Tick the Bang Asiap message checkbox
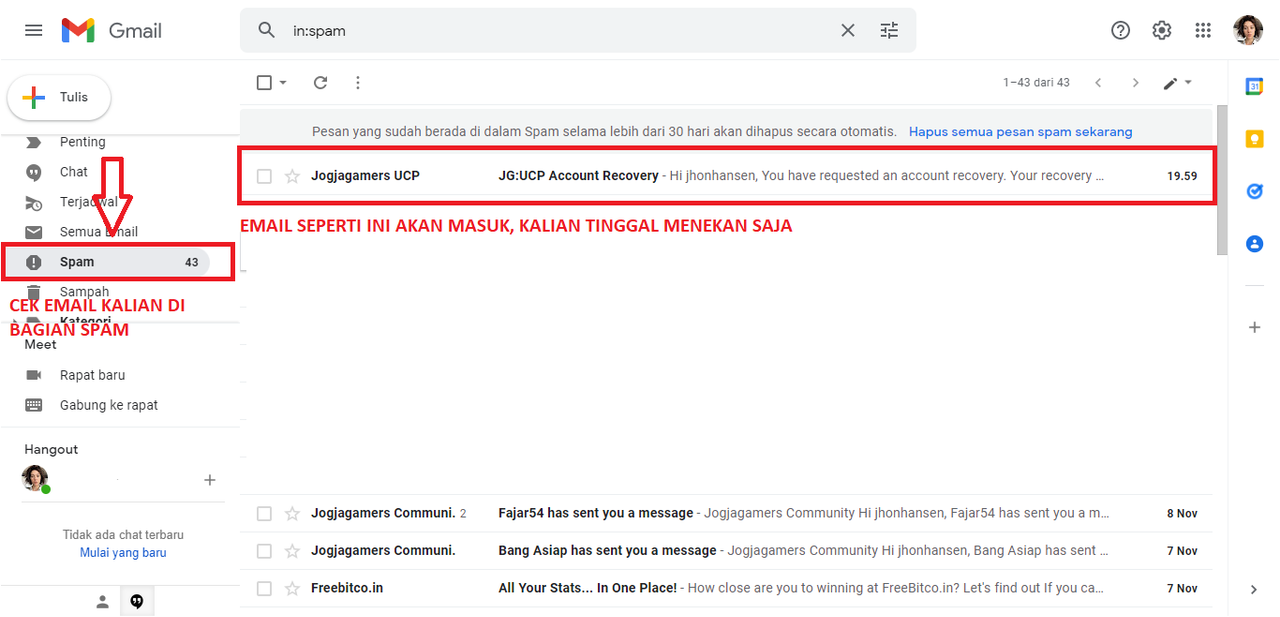The image size is (1280, 617). pyautogui.click(x=264, y=551)
